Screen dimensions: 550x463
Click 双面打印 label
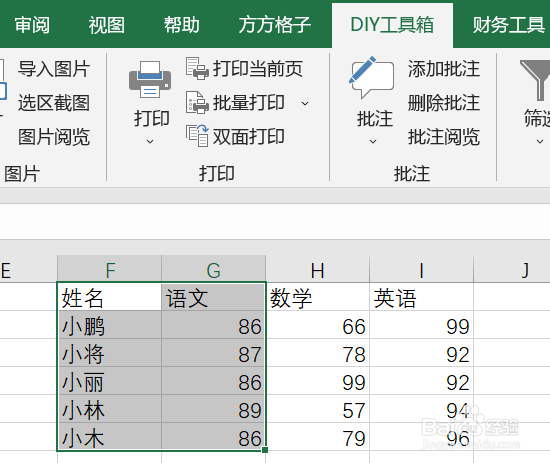[x=249, y=136]
